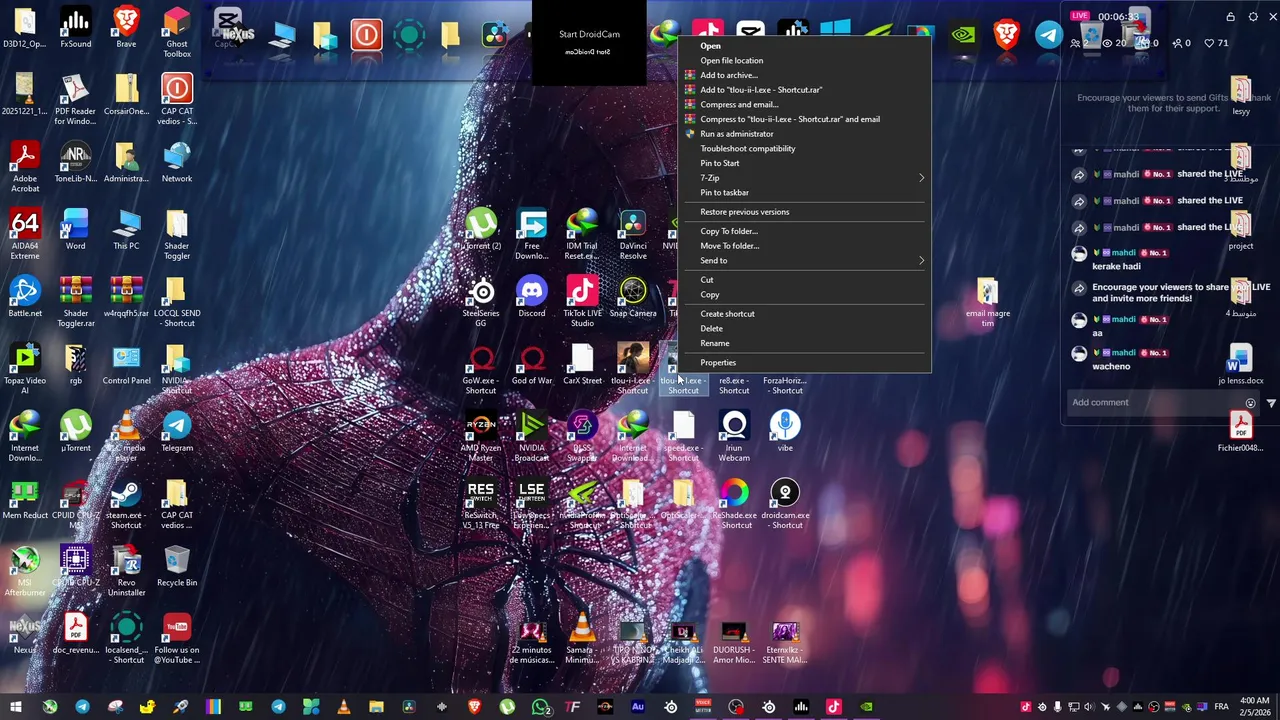The height and width of the screenshot is (720, 1280).
Task: Open the FxSound desktop icon
Action: pos(75,28)
